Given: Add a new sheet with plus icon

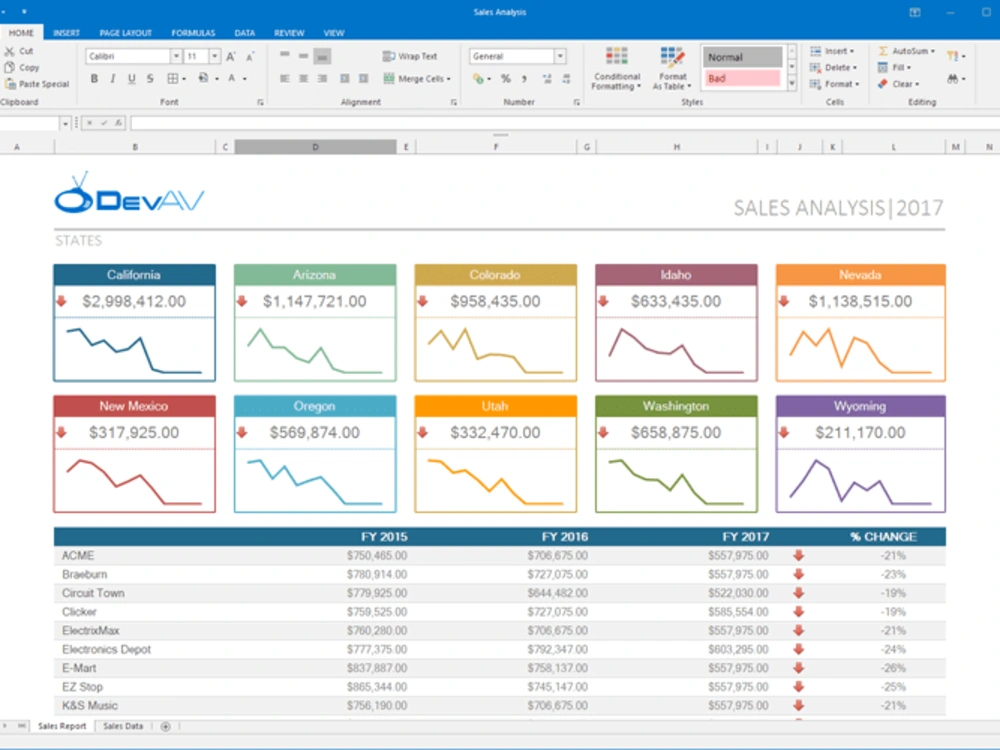Looking at the screenshot, I should pos(165,726).
